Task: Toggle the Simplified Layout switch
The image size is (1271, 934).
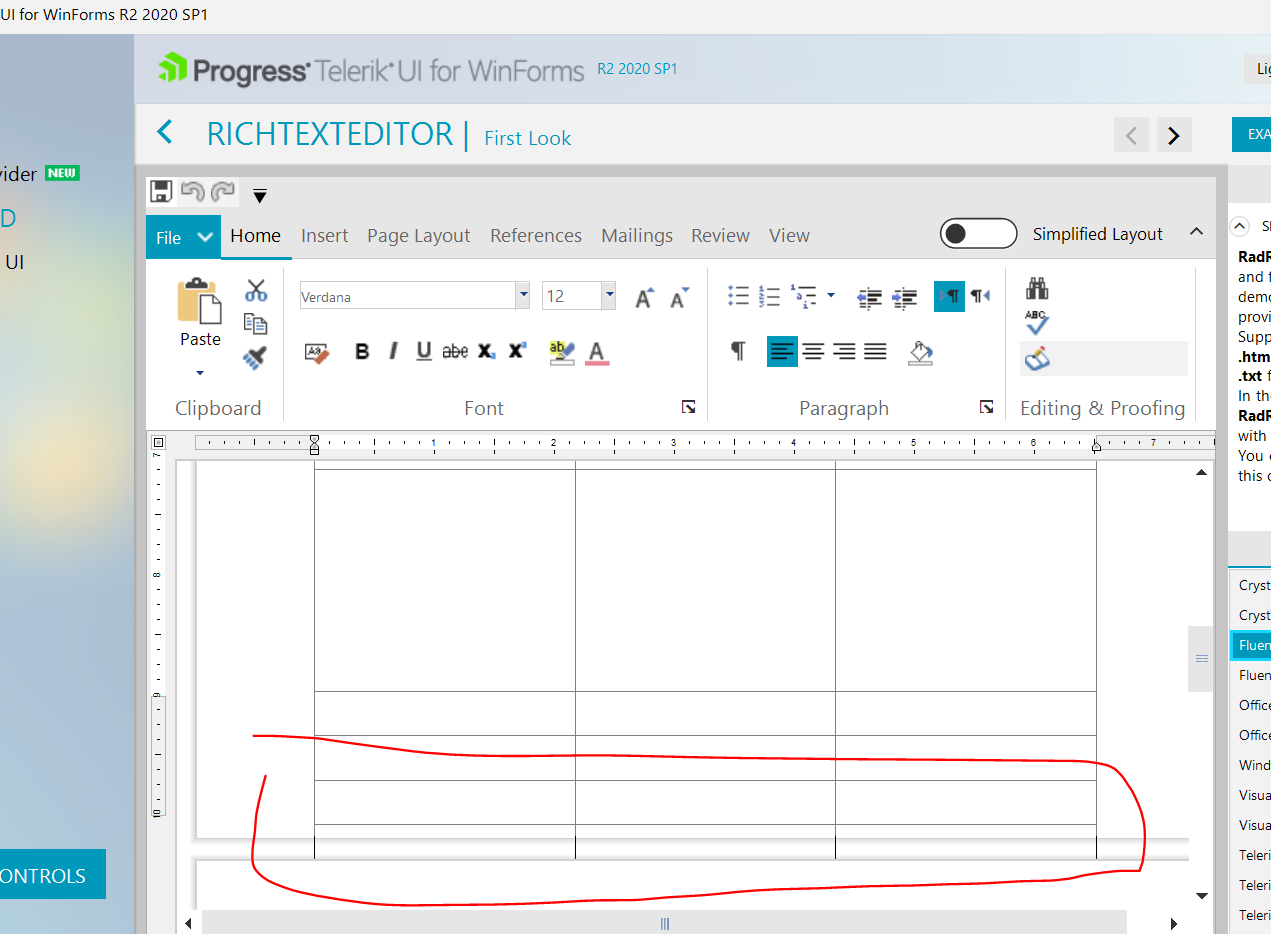Action: 978,234
